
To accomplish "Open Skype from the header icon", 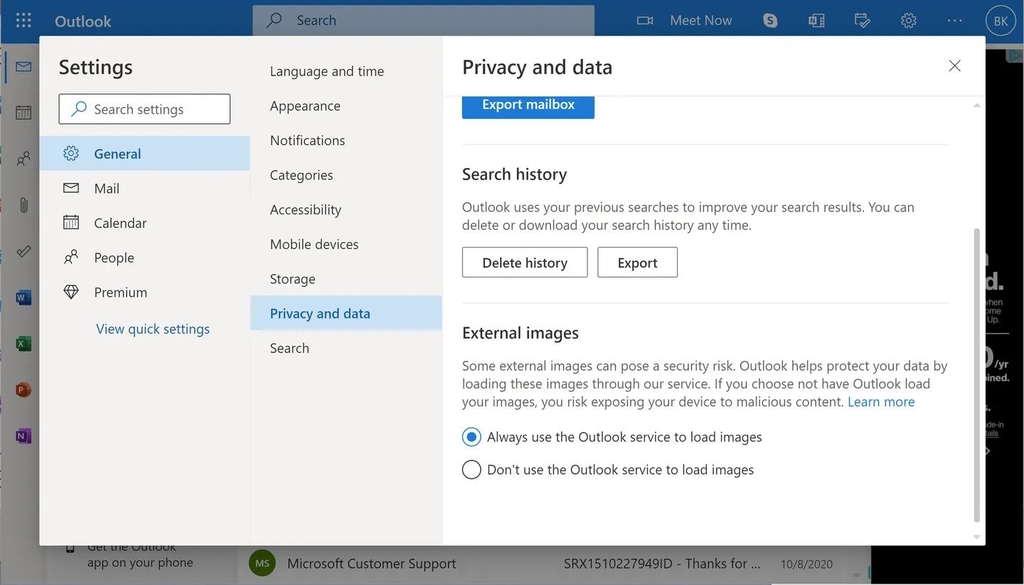I will [x=771, y=20].
